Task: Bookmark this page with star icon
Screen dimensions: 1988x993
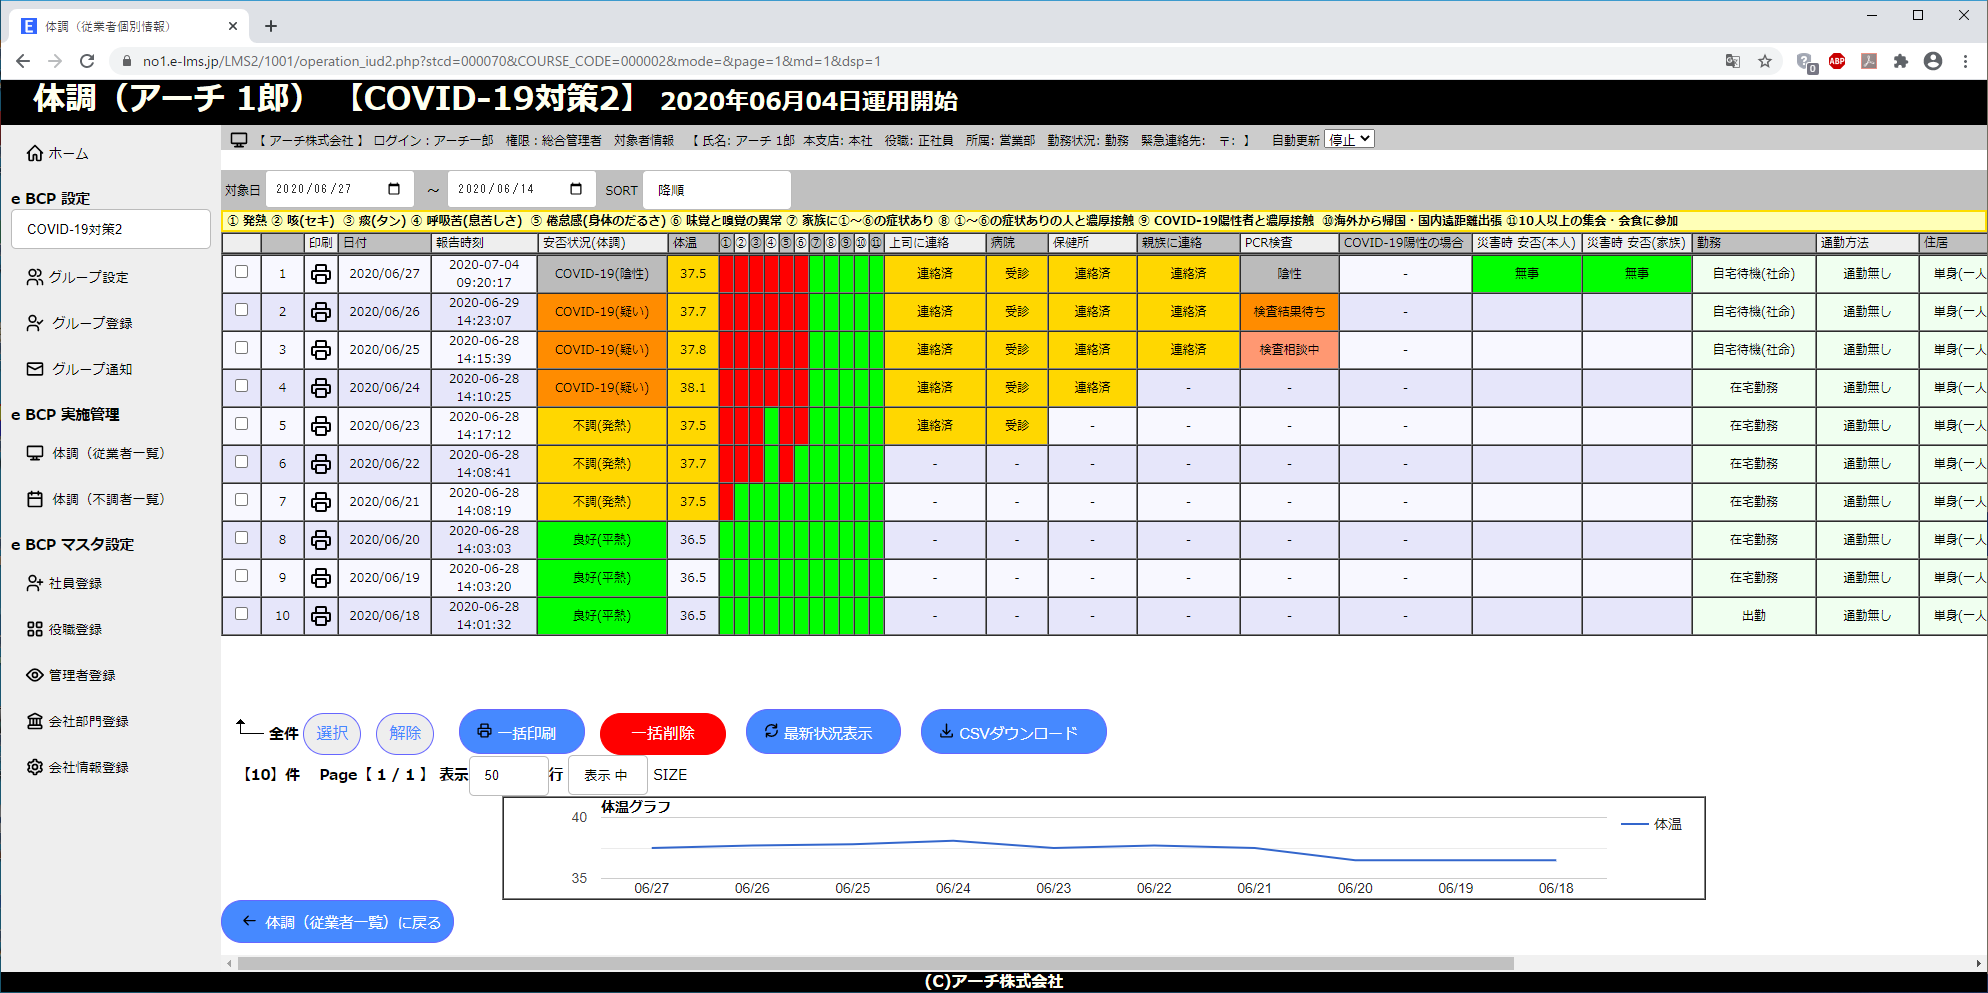Action: 1765,61
